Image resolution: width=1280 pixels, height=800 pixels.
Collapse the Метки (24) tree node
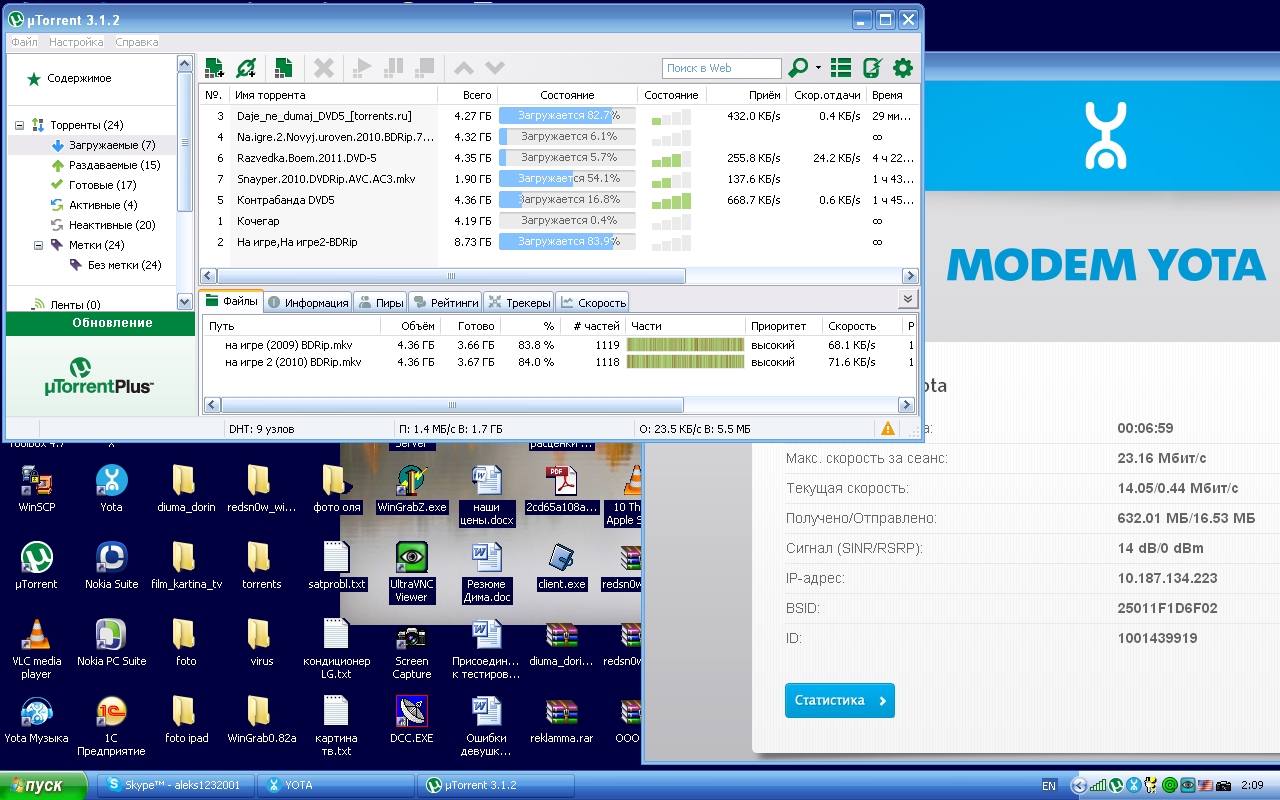click(x=39, y=245)
